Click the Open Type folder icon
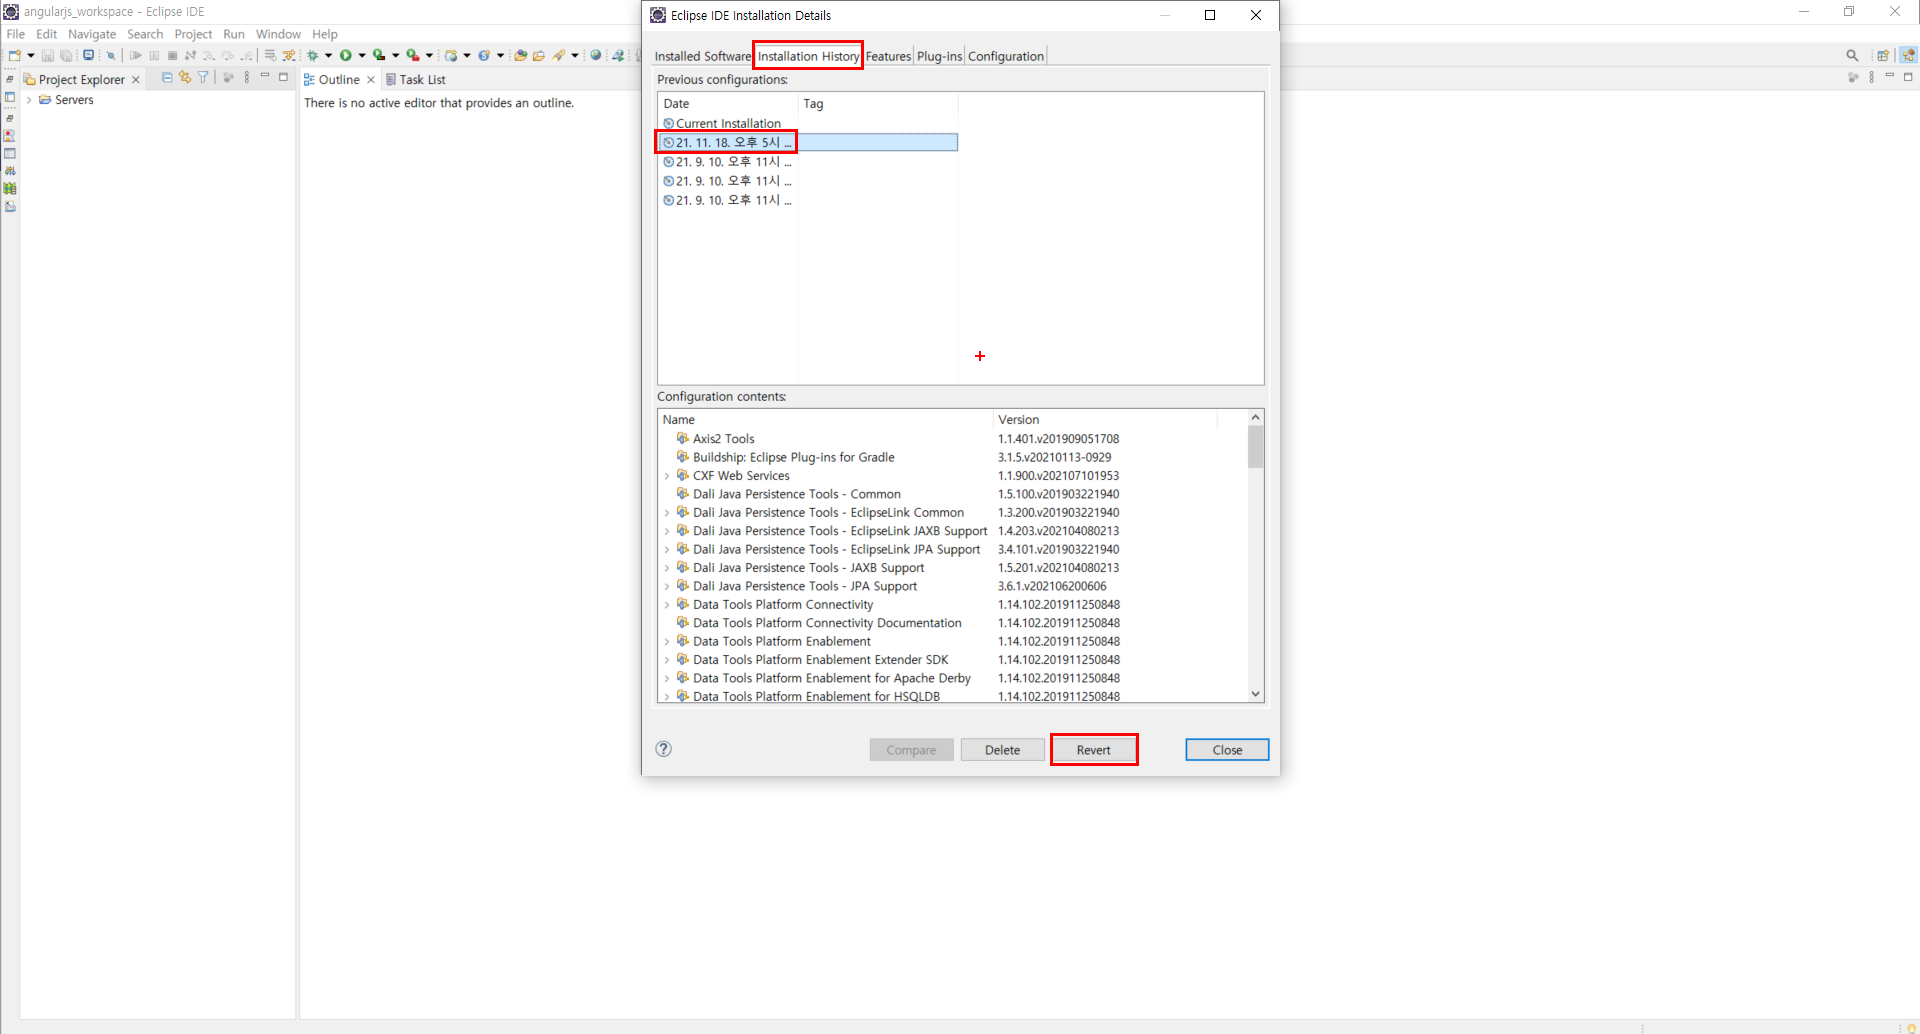 [520, 55]
